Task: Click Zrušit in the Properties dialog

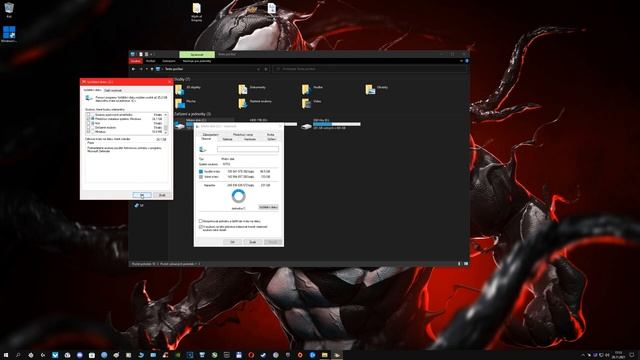Action: click(253, 242)
